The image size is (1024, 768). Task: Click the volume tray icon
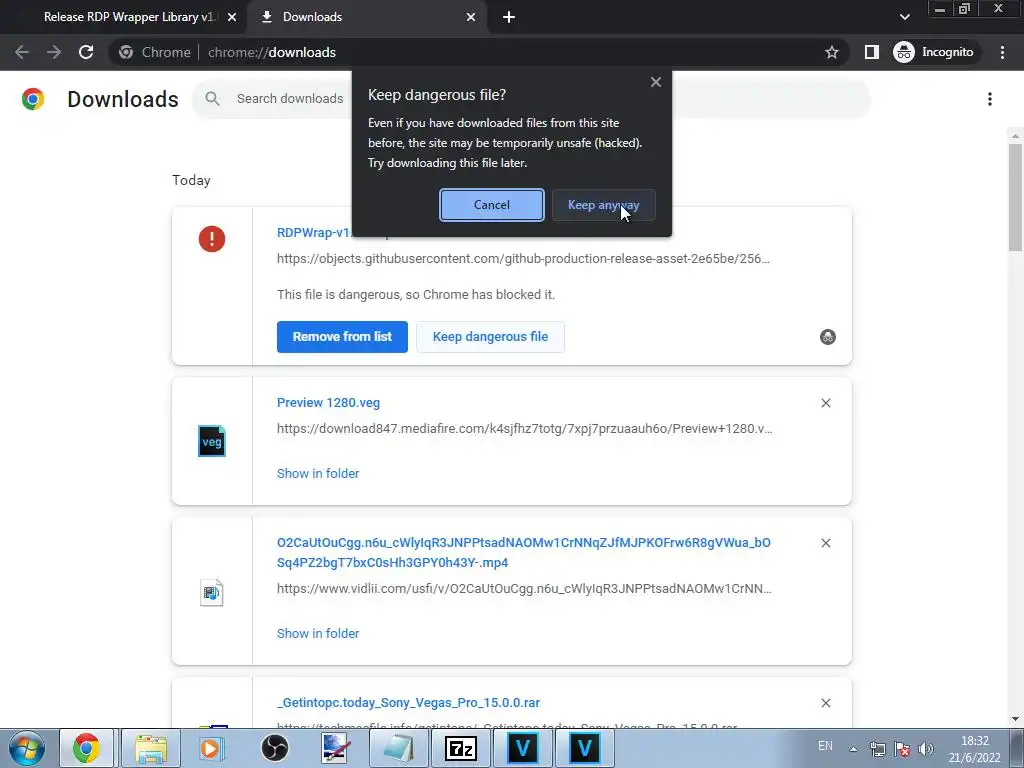pos(925,749)
